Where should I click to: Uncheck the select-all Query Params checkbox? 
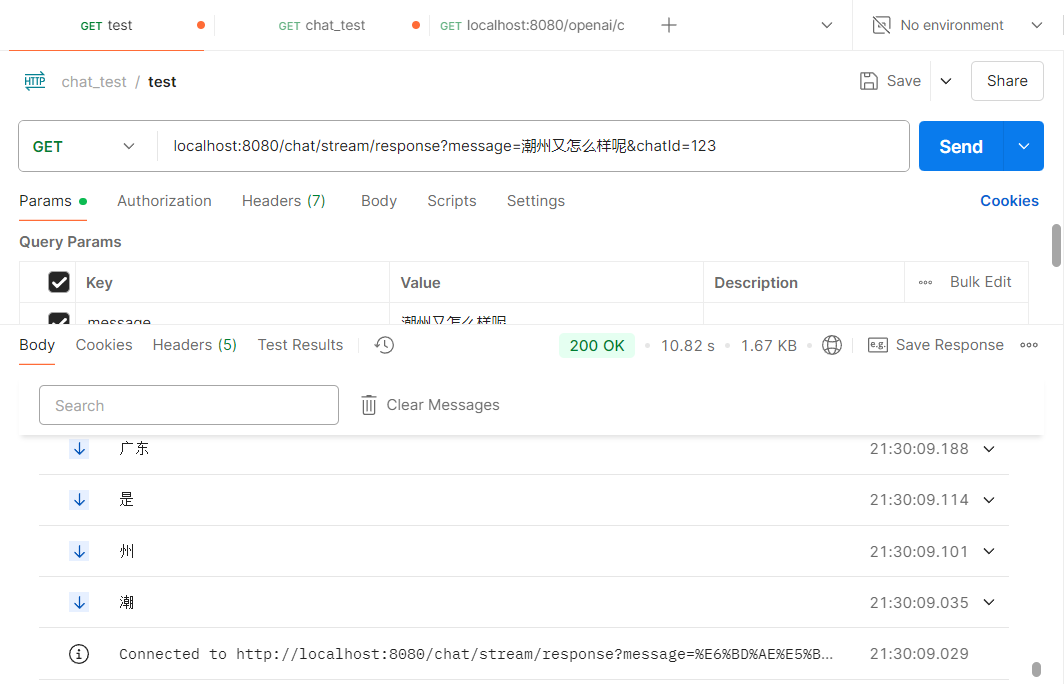click(x=58, y=281)
